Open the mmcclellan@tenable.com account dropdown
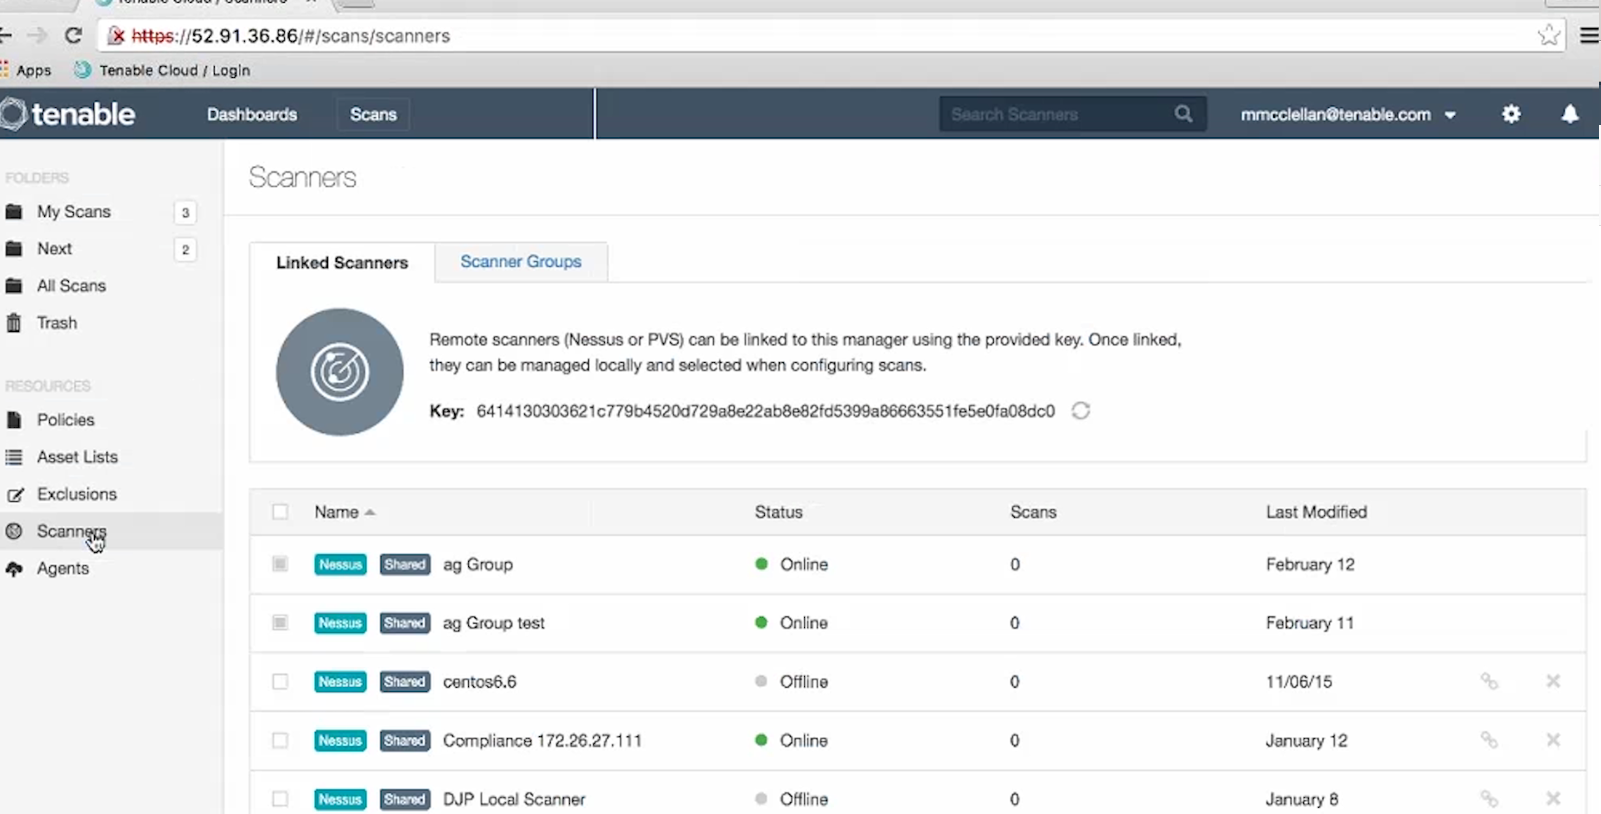The width and height of the screenshot is (1601, 814). tap(1347, 115)
